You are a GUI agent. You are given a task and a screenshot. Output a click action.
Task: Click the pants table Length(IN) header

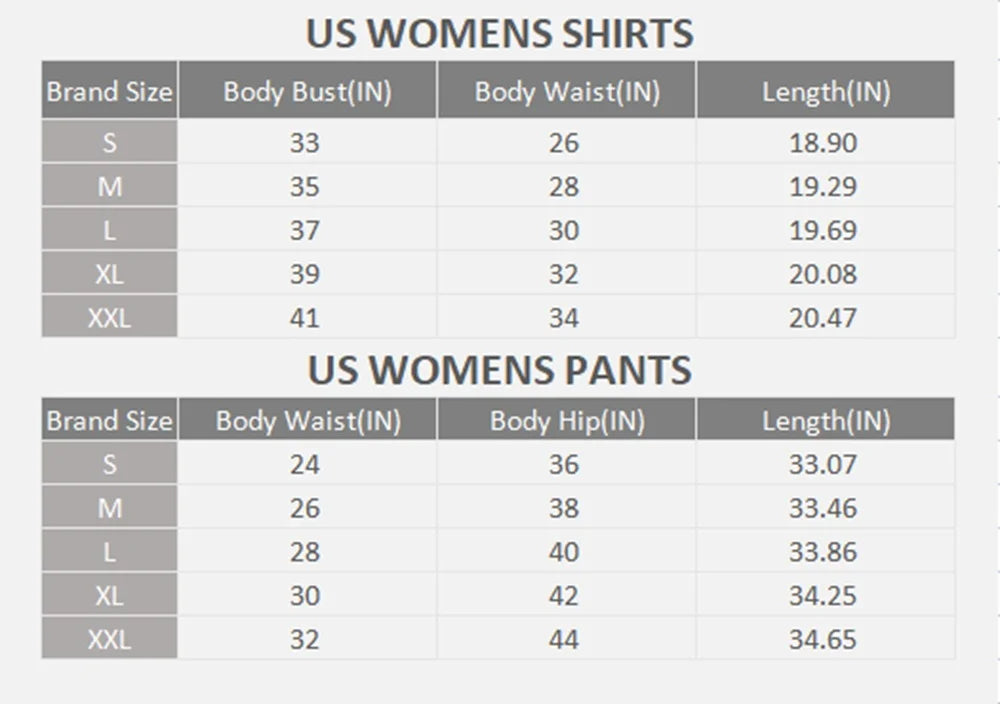coord(826,420)
